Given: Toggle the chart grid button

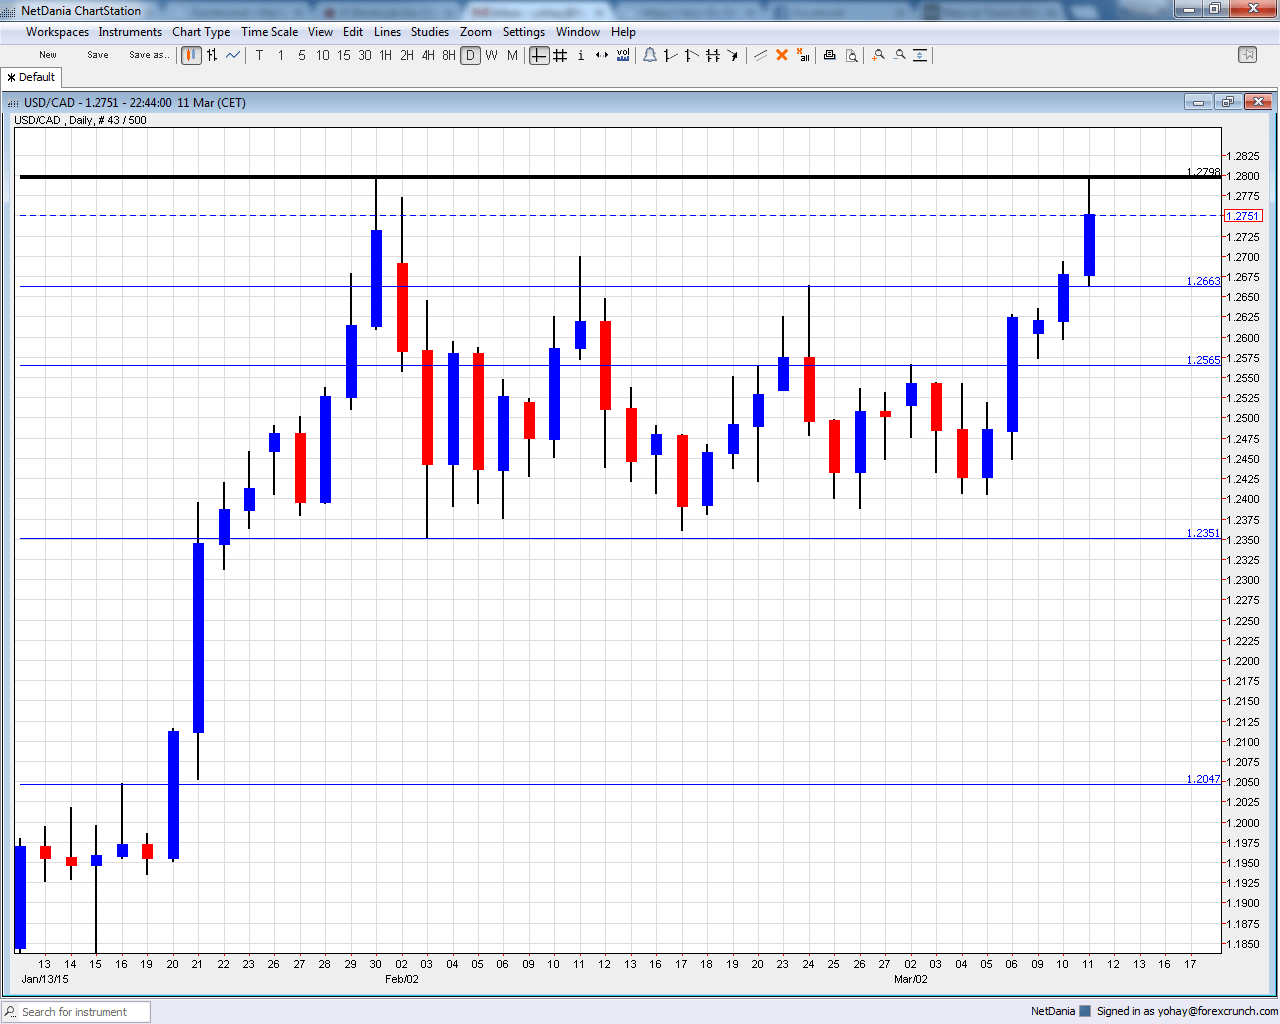Looking at the screenshot, I should [x=560, y=55].
